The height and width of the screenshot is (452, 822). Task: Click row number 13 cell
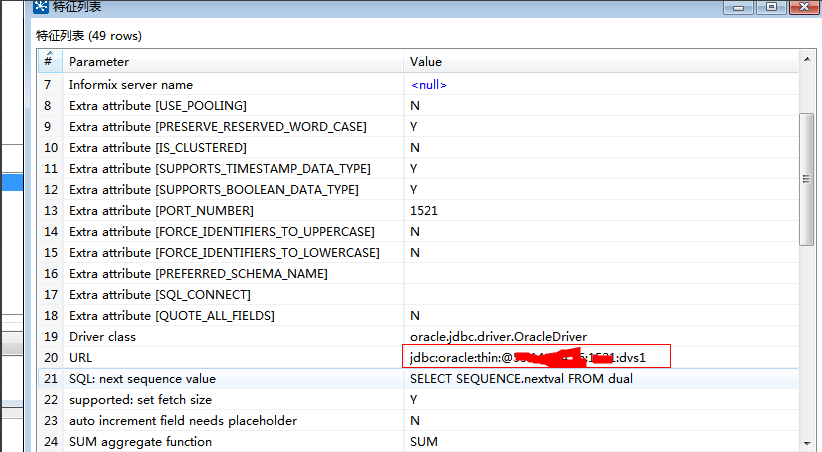point(50,210)
